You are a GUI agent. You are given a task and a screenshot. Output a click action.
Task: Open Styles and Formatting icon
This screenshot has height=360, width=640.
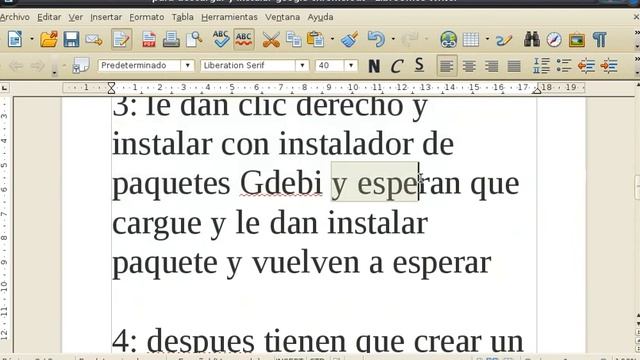click(x=80, y=65)
